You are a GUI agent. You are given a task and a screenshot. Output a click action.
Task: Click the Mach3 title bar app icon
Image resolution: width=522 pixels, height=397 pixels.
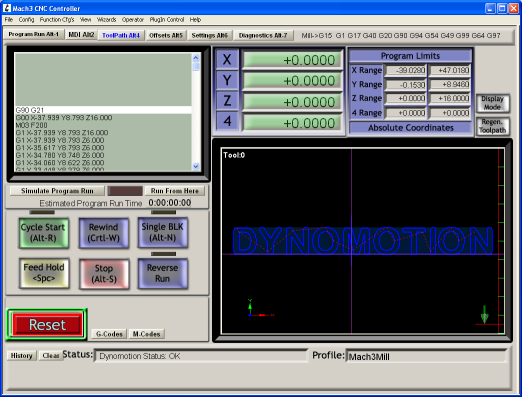click(7, 8)
